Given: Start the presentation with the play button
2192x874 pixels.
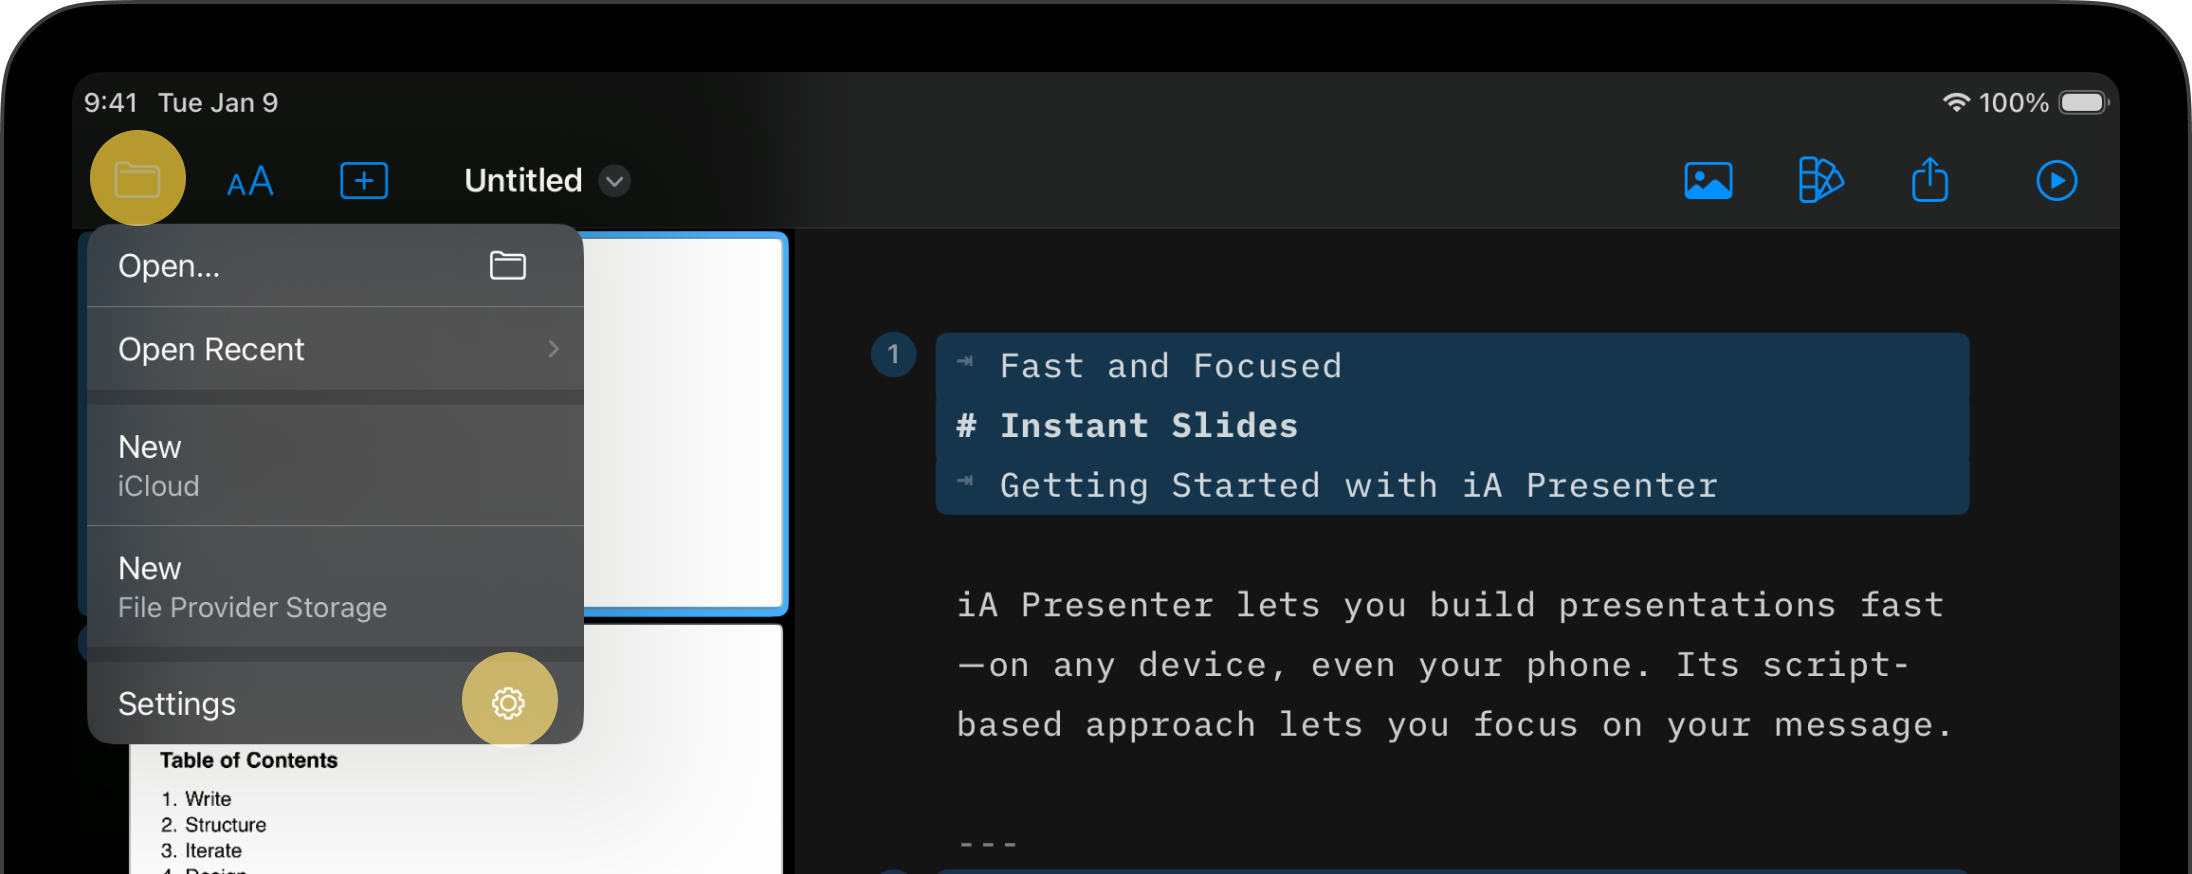Looking at the screenshot, I should [2056, 181].
